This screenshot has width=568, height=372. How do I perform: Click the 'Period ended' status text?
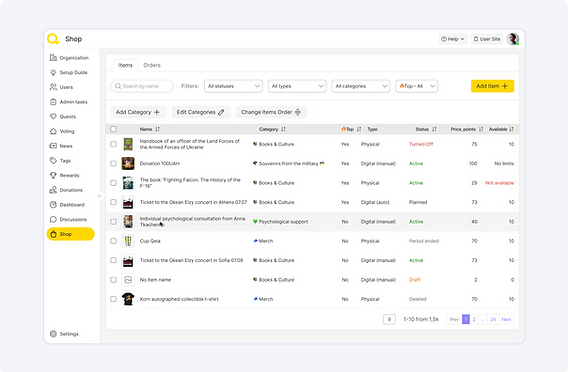pyautogui.click(x=424, y=241)
